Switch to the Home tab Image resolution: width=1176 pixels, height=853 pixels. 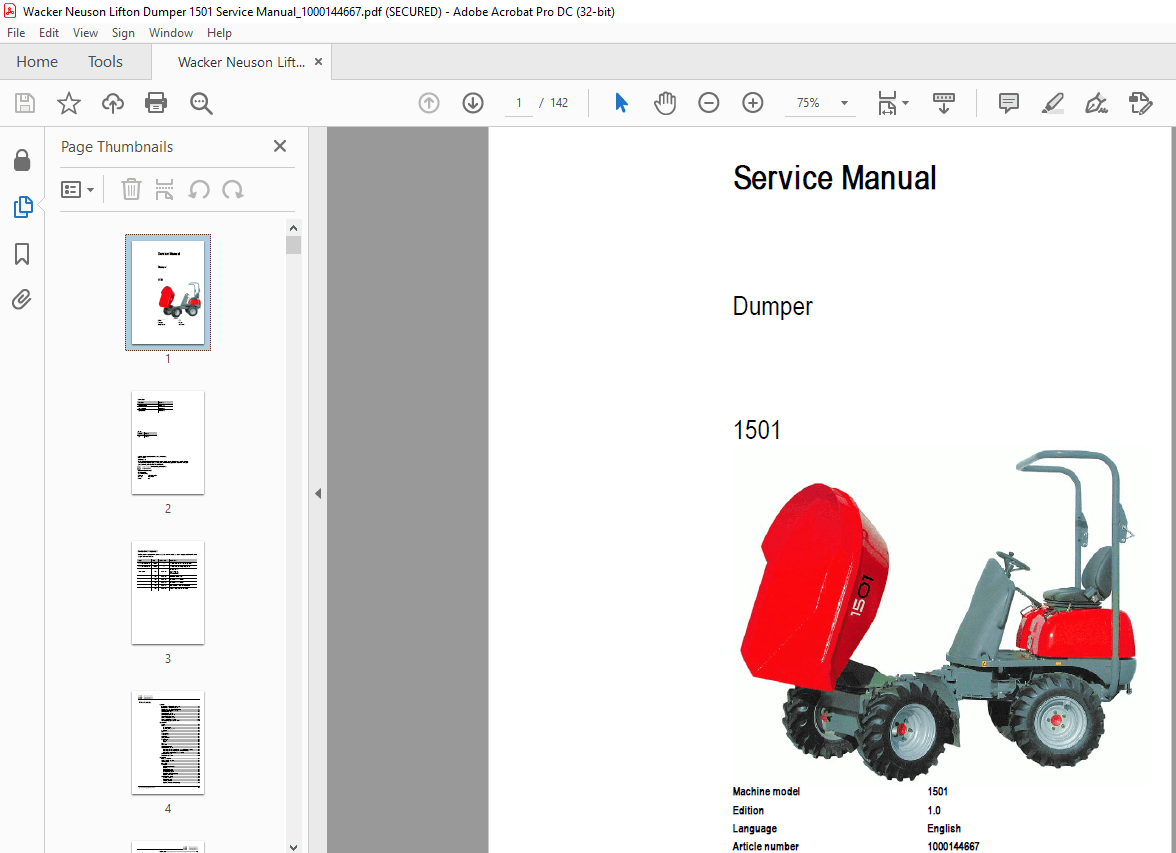tap(36, 61)
